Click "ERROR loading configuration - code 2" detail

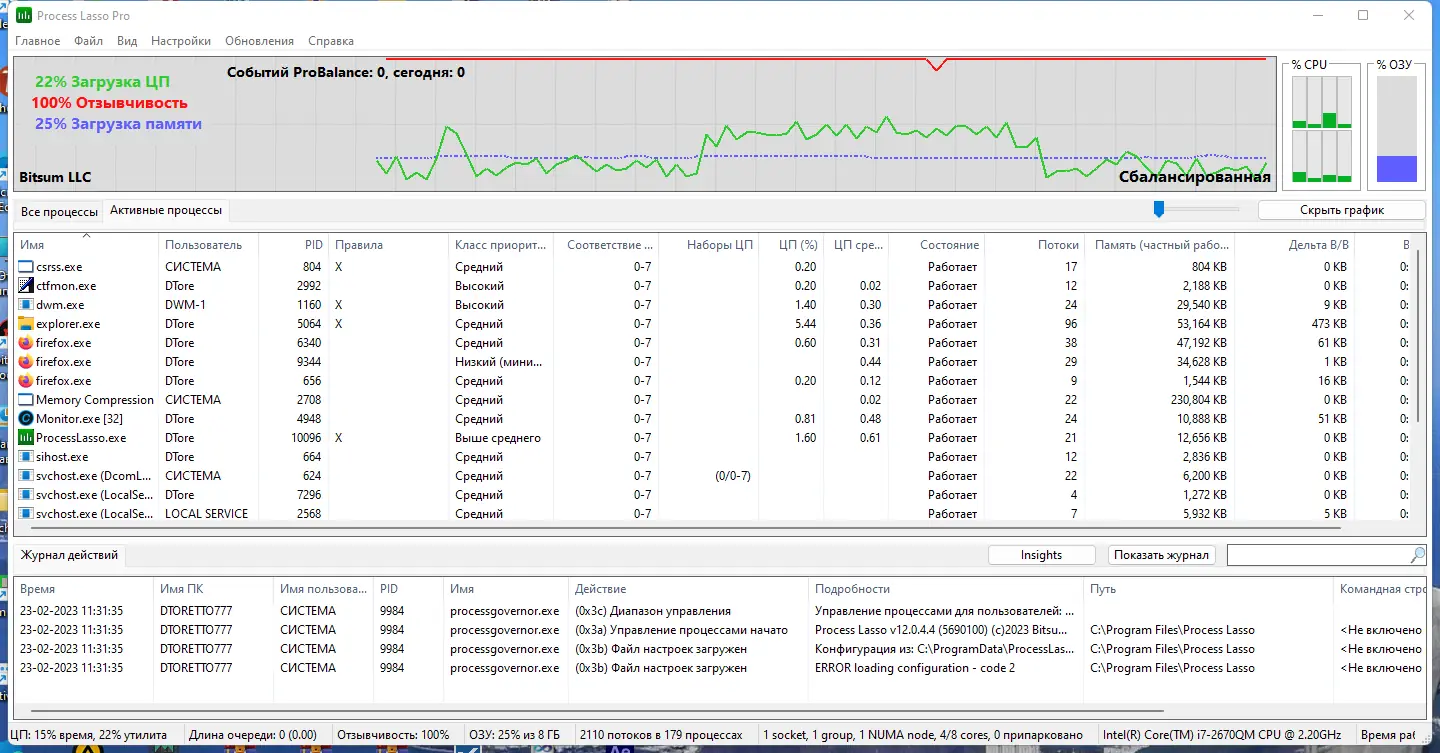point(915,668)
